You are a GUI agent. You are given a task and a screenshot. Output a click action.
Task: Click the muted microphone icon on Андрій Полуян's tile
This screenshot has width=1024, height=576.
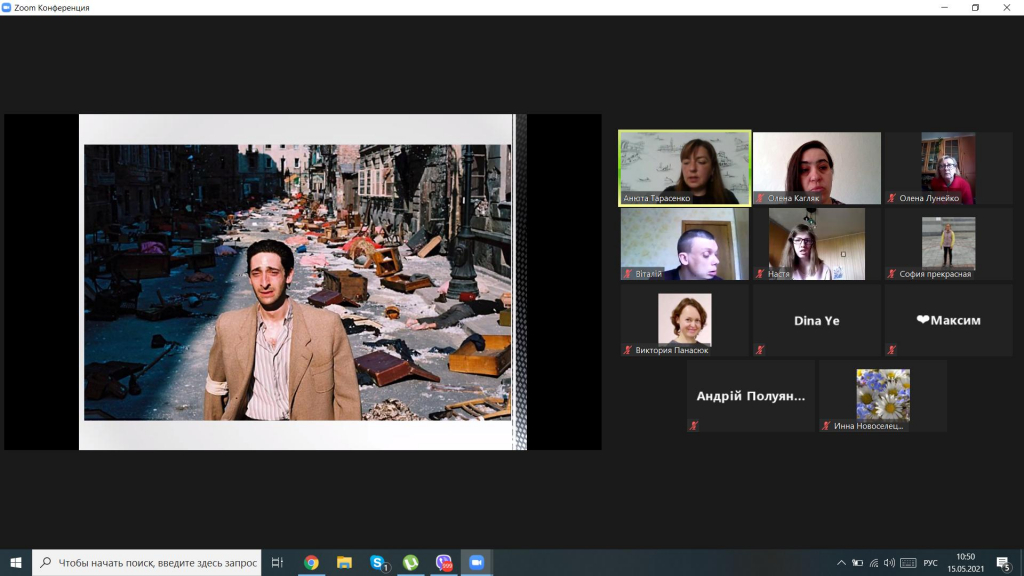(694, 426)
